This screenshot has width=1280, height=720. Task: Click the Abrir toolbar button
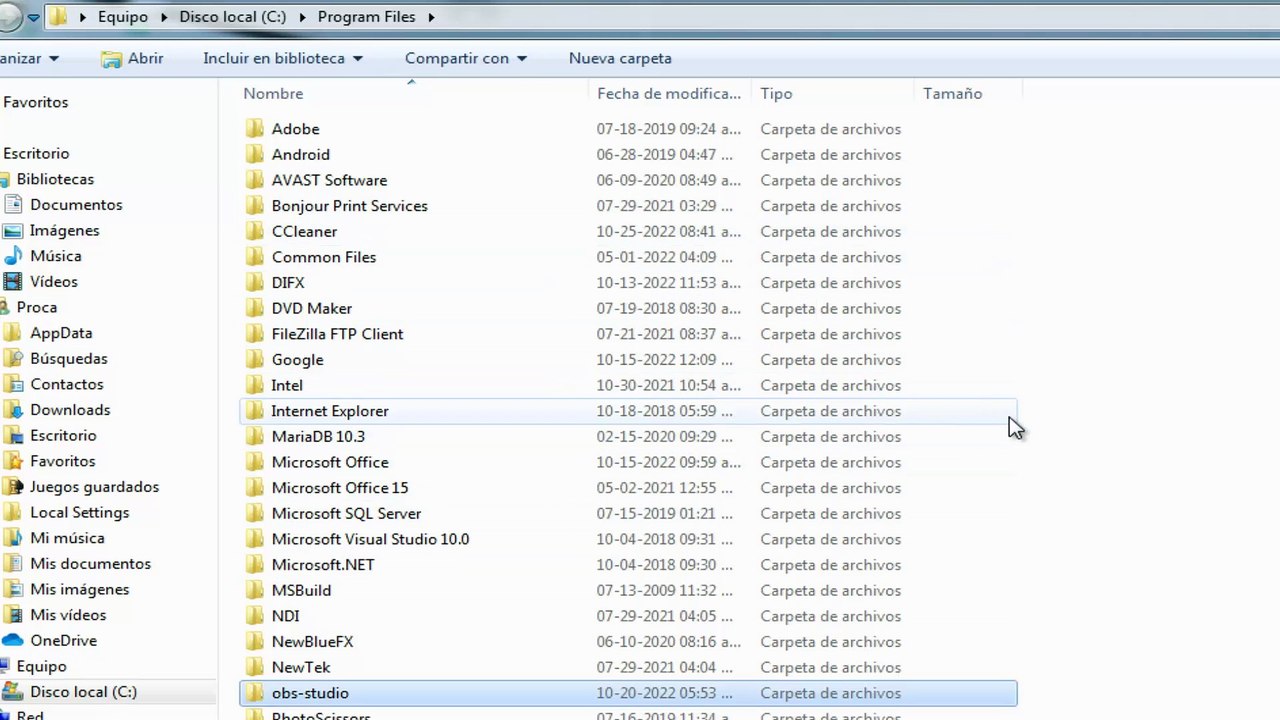132,58
